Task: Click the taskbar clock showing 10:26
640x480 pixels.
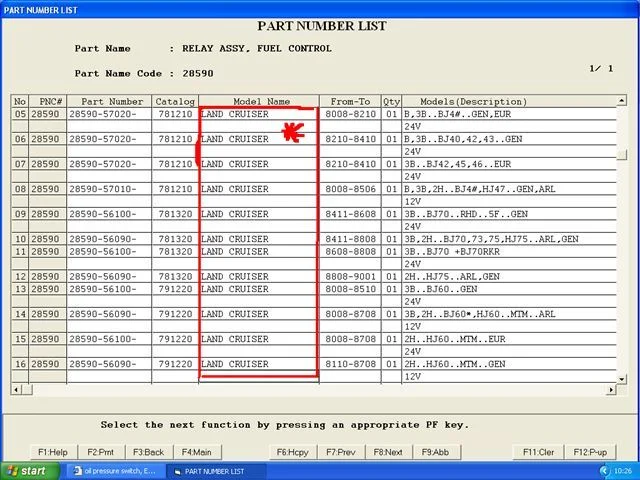Action: click(x=622, y=471)
